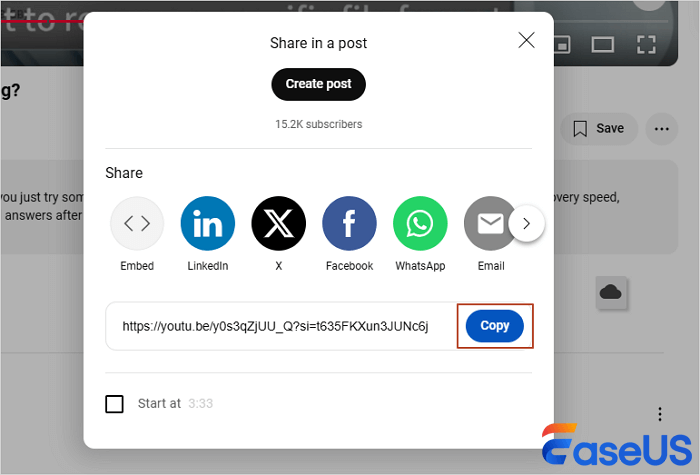Copy the video link

click(495, 326)
